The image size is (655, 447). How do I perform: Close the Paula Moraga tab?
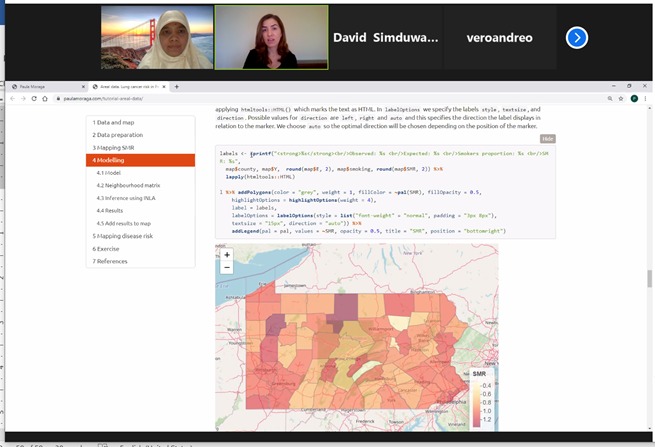pos(83,86)
